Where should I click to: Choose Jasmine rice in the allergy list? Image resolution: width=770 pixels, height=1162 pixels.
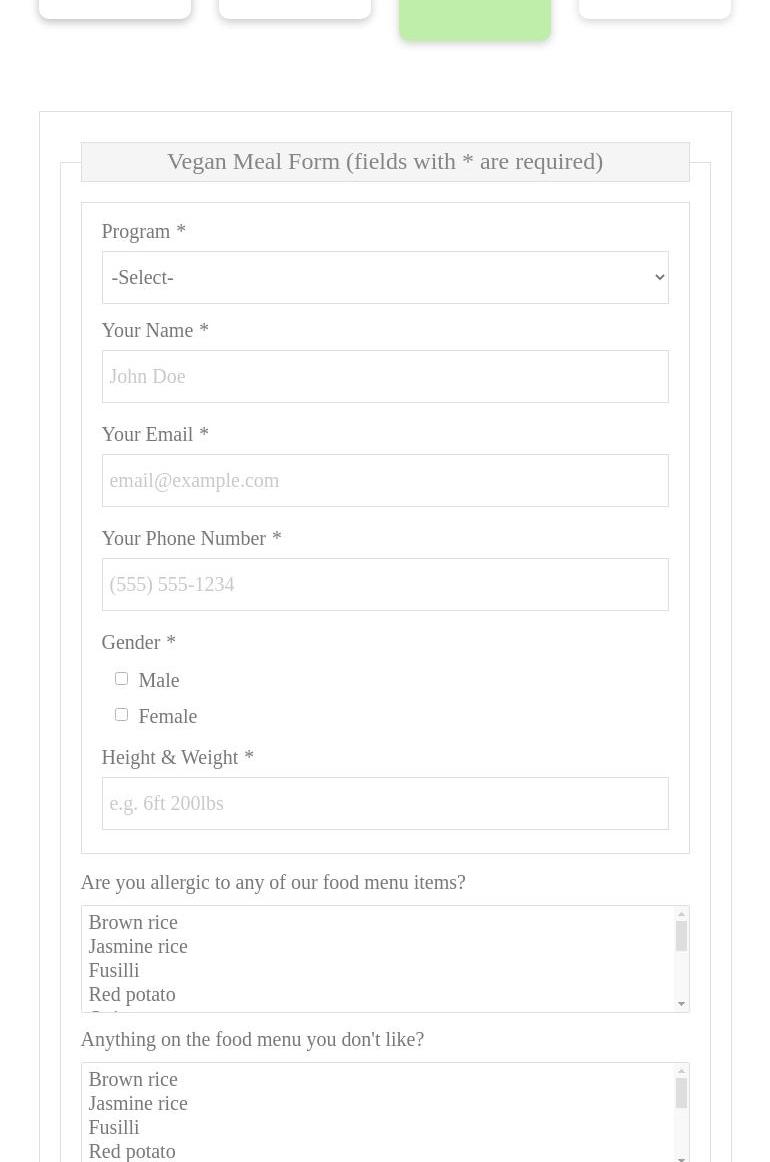click(x=138, y=946)
